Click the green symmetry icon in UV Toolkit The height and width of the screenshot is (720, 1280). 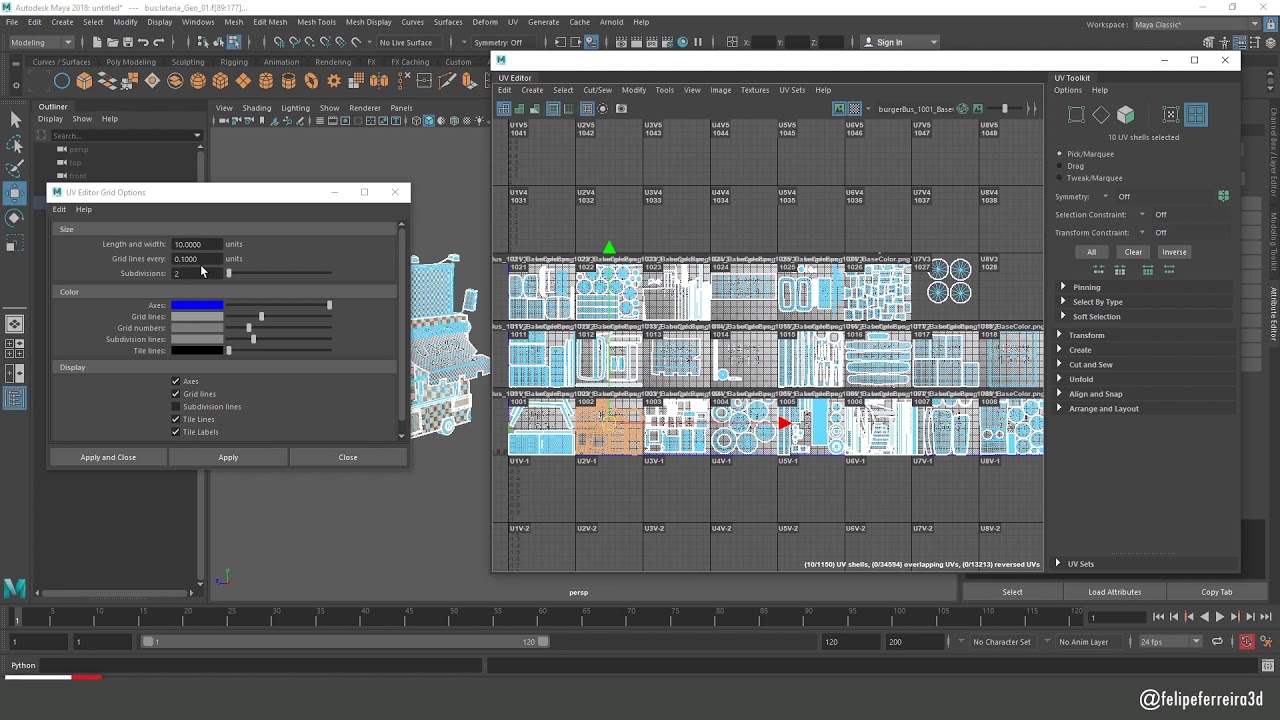coord(1223,196)
